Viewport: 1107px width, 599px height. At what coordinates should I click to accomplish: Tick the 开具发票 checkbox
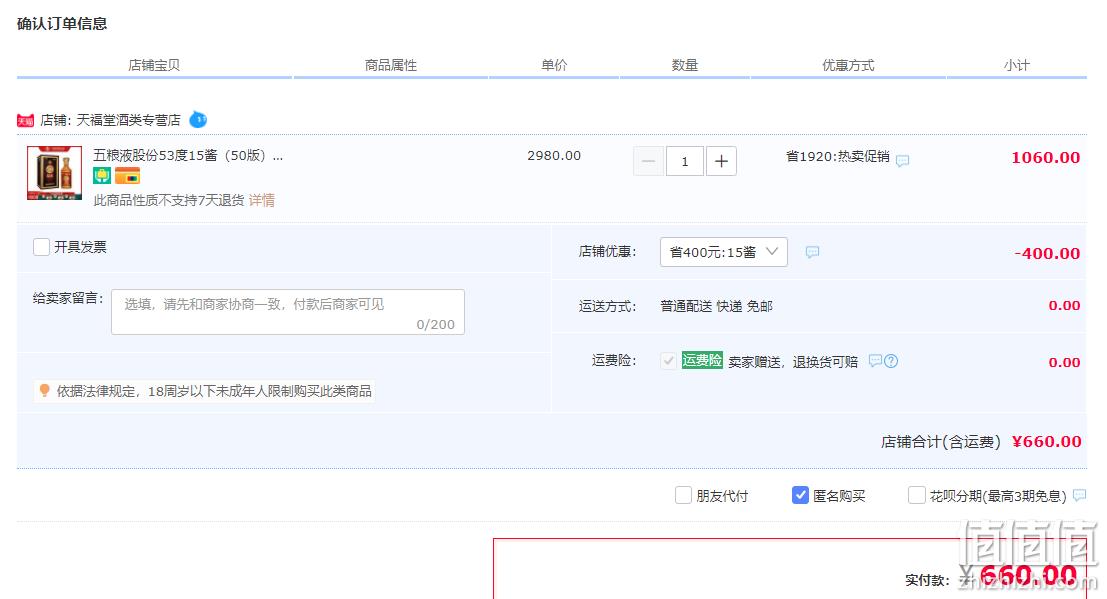tap(42, 247)
